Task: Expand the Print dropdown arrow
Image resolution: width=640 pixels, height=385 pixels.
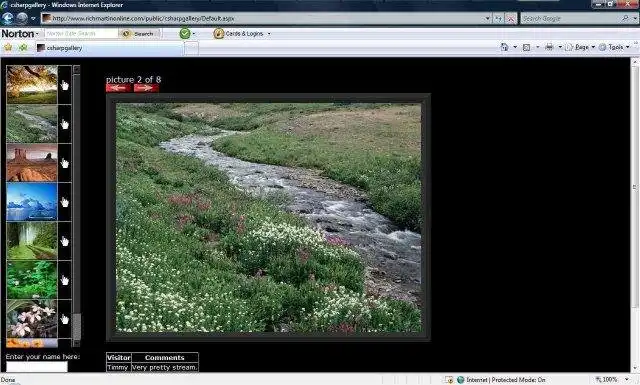Action: tap(560, 47)
